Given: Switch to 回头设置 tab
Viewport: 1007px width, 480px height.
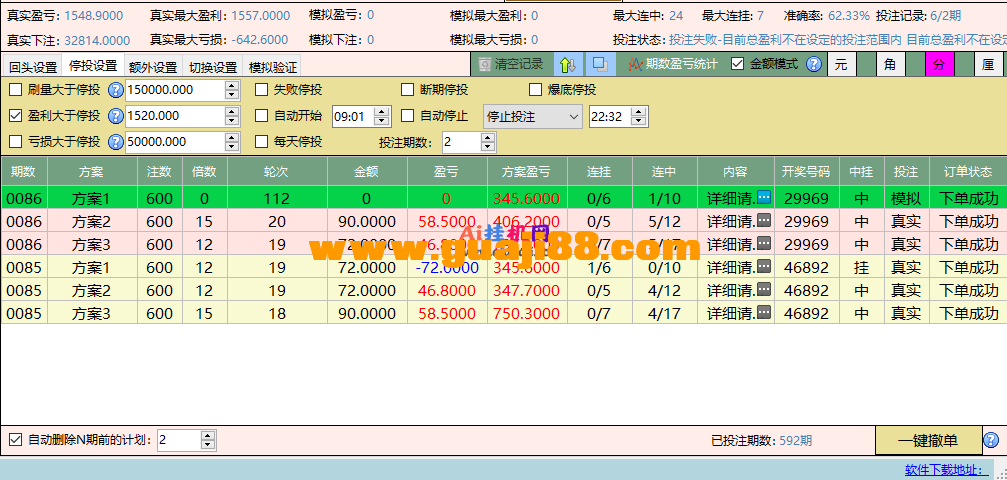Looking at the screenshot, I should (x=33, y=67).
